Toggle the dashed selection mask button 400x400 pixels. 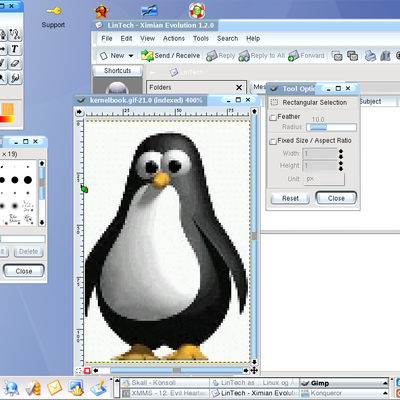pos(79,370)
